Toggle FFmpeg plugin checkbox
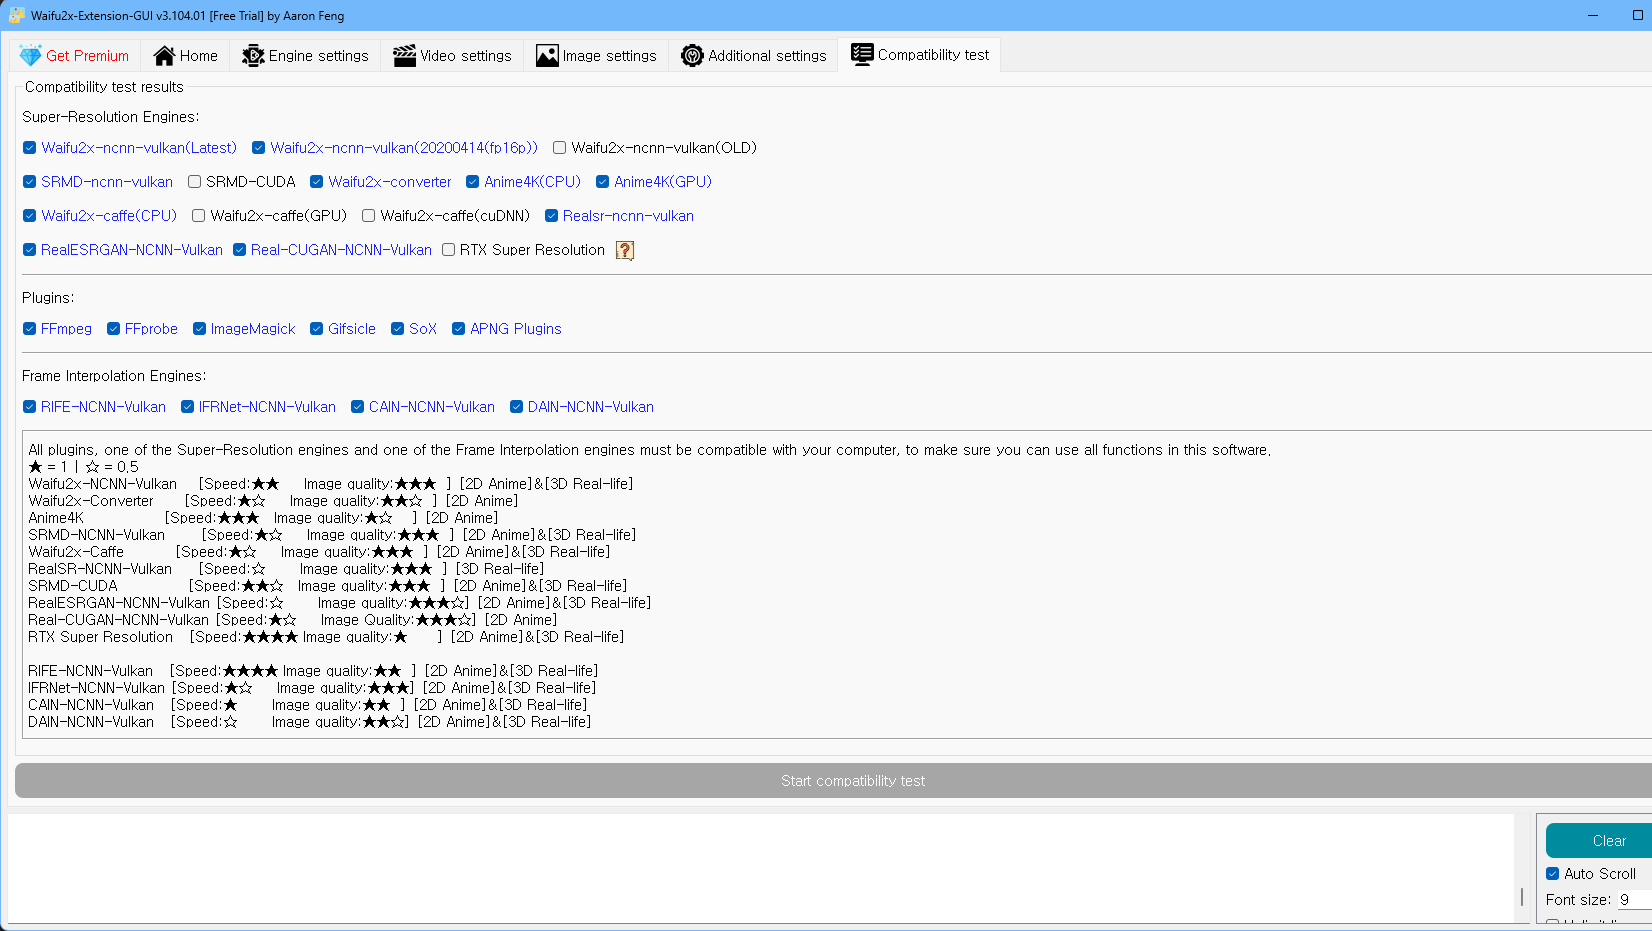This screenshot has height=931, width=1652. point(29,329)
